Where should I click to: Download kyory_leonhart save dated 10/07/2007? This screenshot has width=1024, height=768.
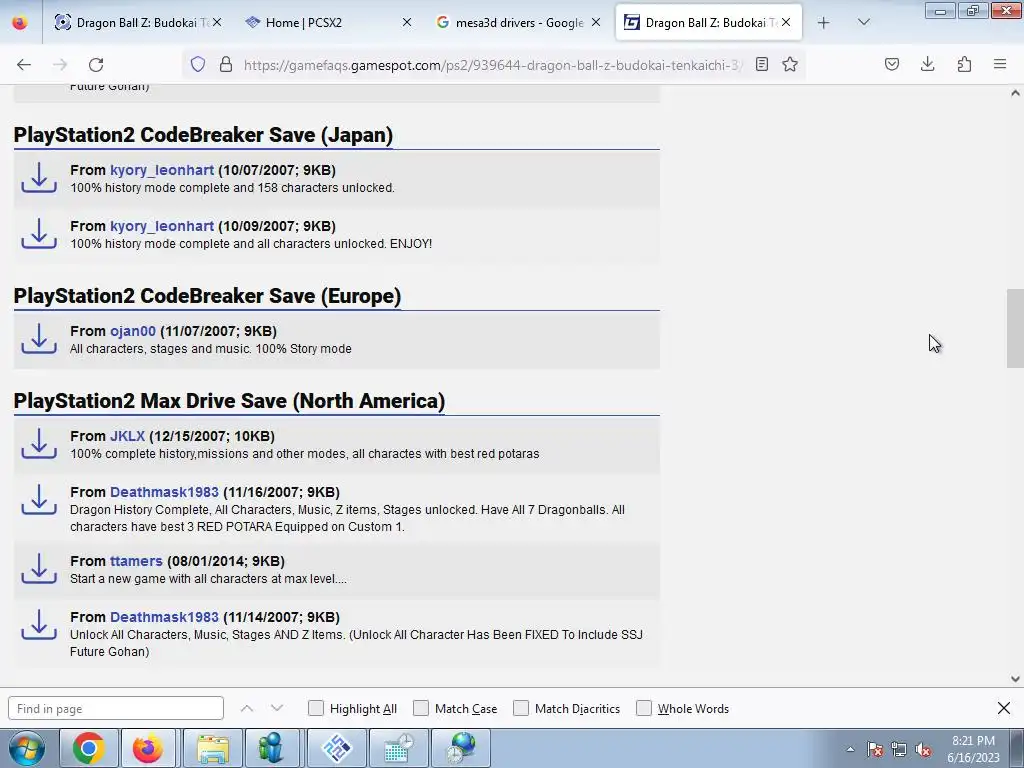point(39,178)
